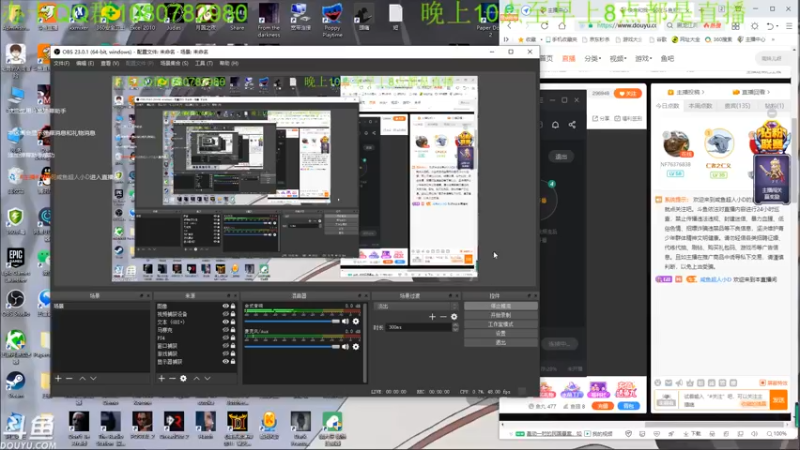800x450 pixels.
Task: Click the 开始录制 button in OBS controls
Action: point(501,315)
